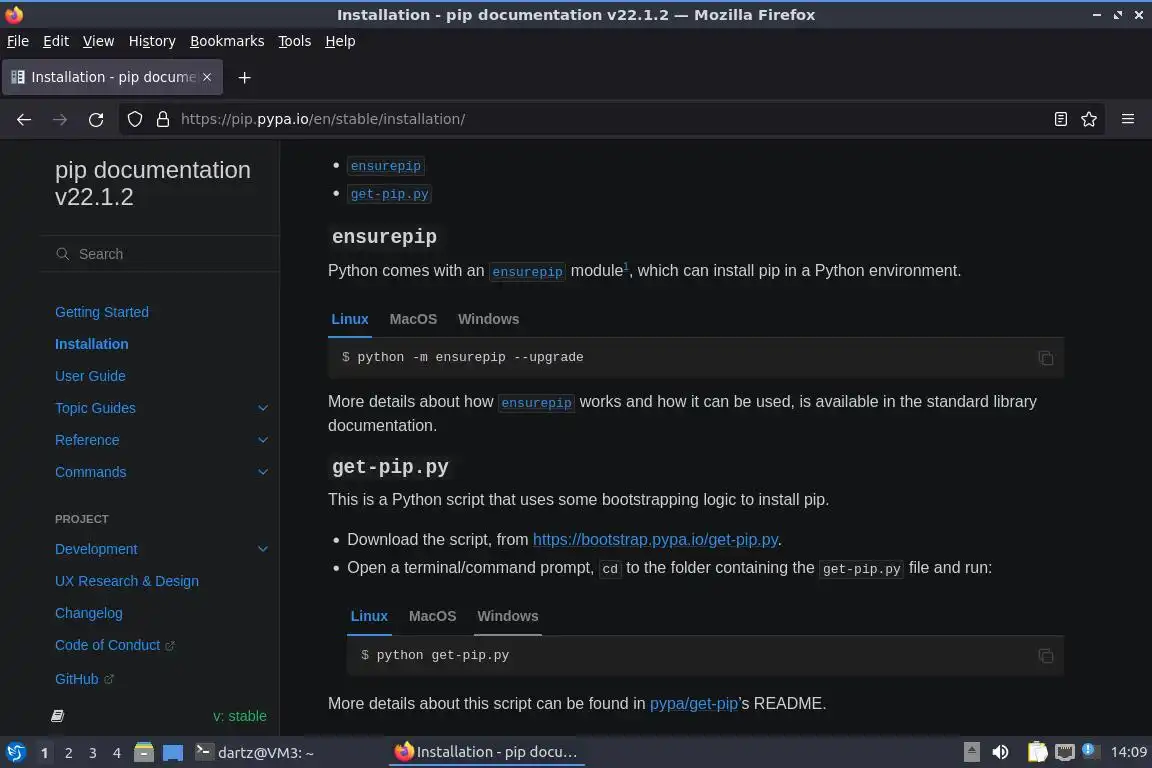Switch to workspace 3 in taskbar

tap(93, 753)
